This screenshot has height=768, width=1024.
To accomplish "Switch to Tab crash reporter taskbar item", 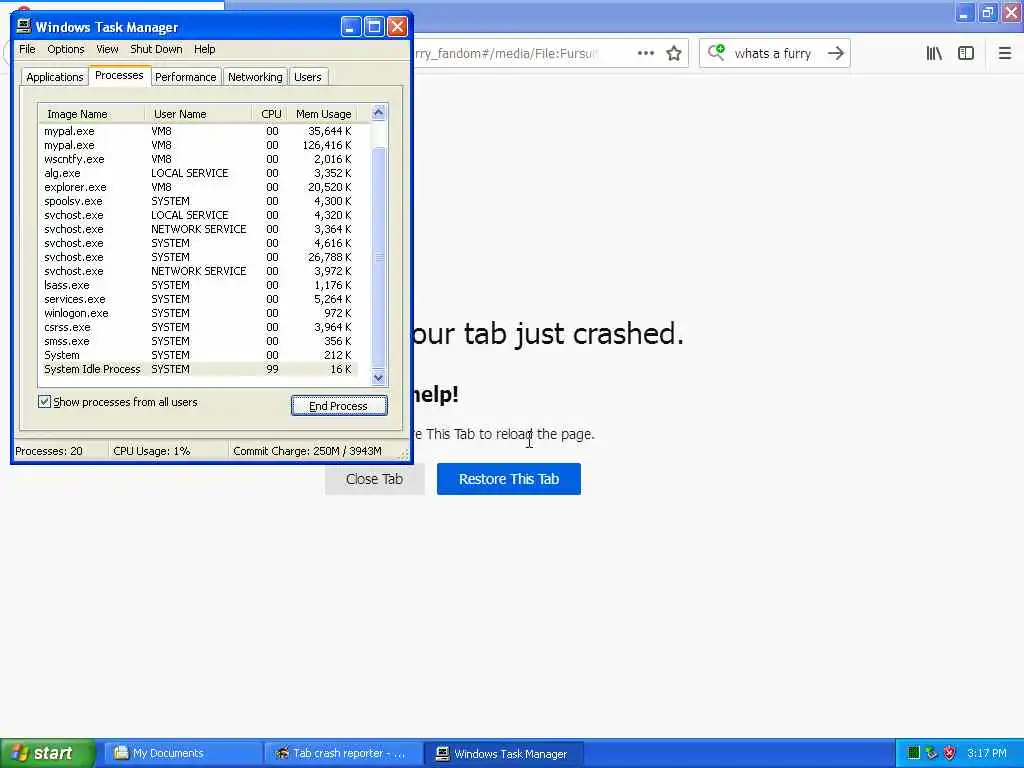I will pyautogui.click(x=342, y=753).
